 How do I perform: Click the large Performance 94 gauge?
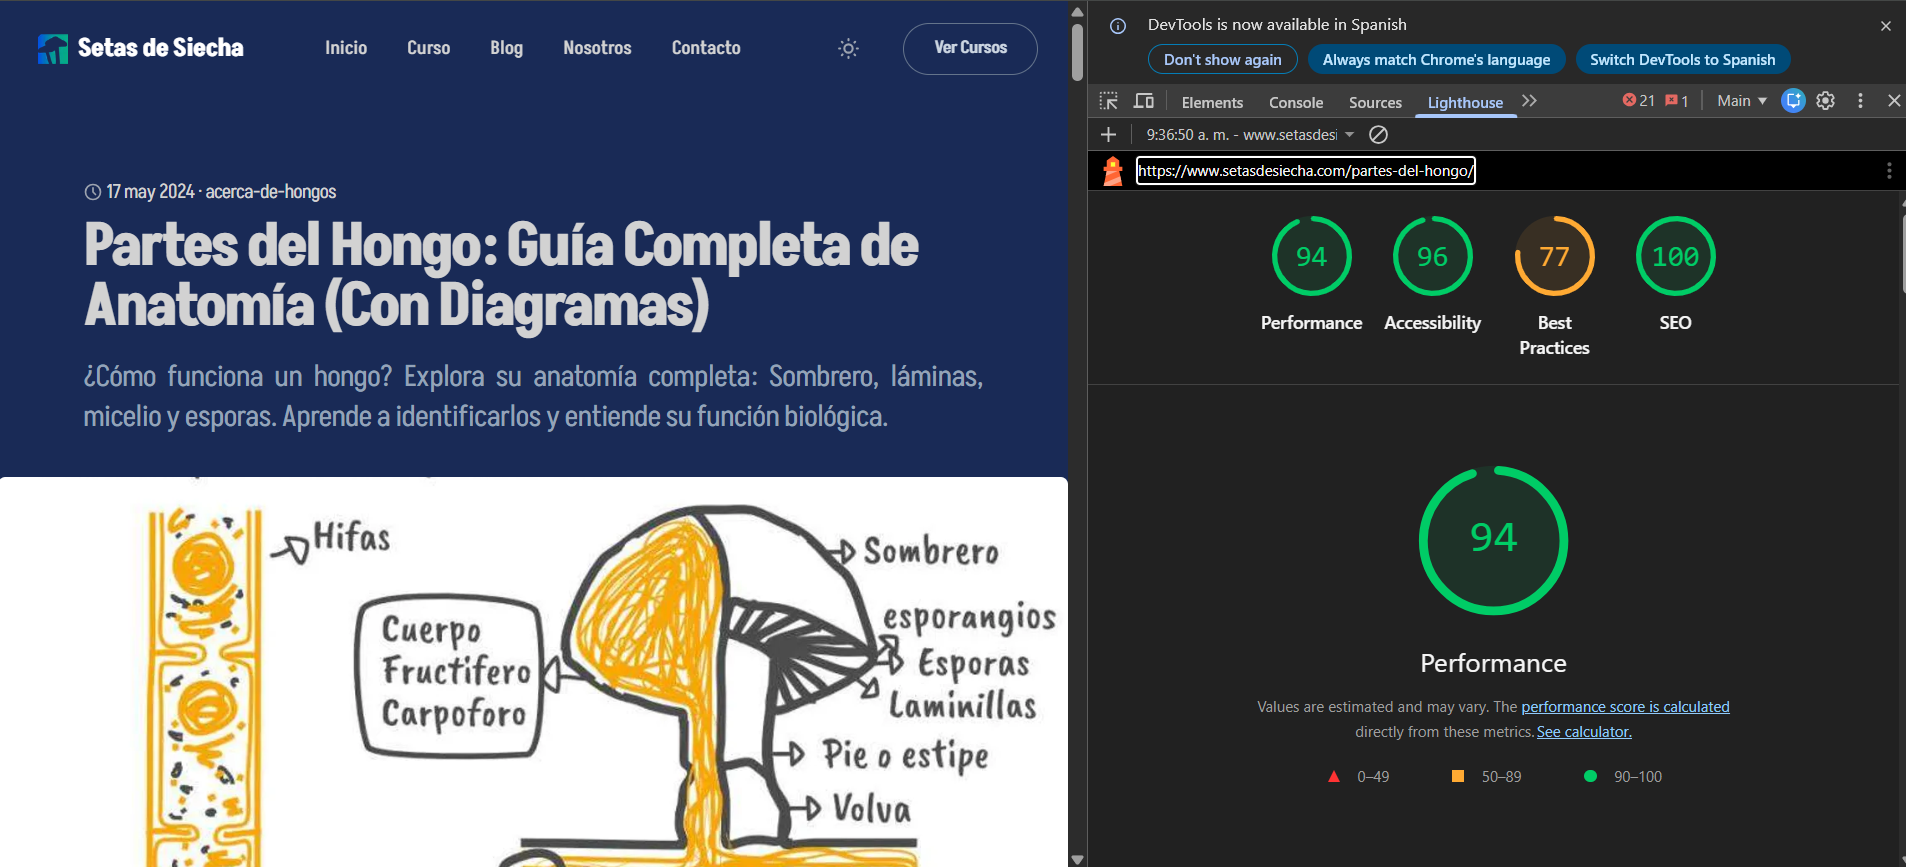(x=1493, y=540)
